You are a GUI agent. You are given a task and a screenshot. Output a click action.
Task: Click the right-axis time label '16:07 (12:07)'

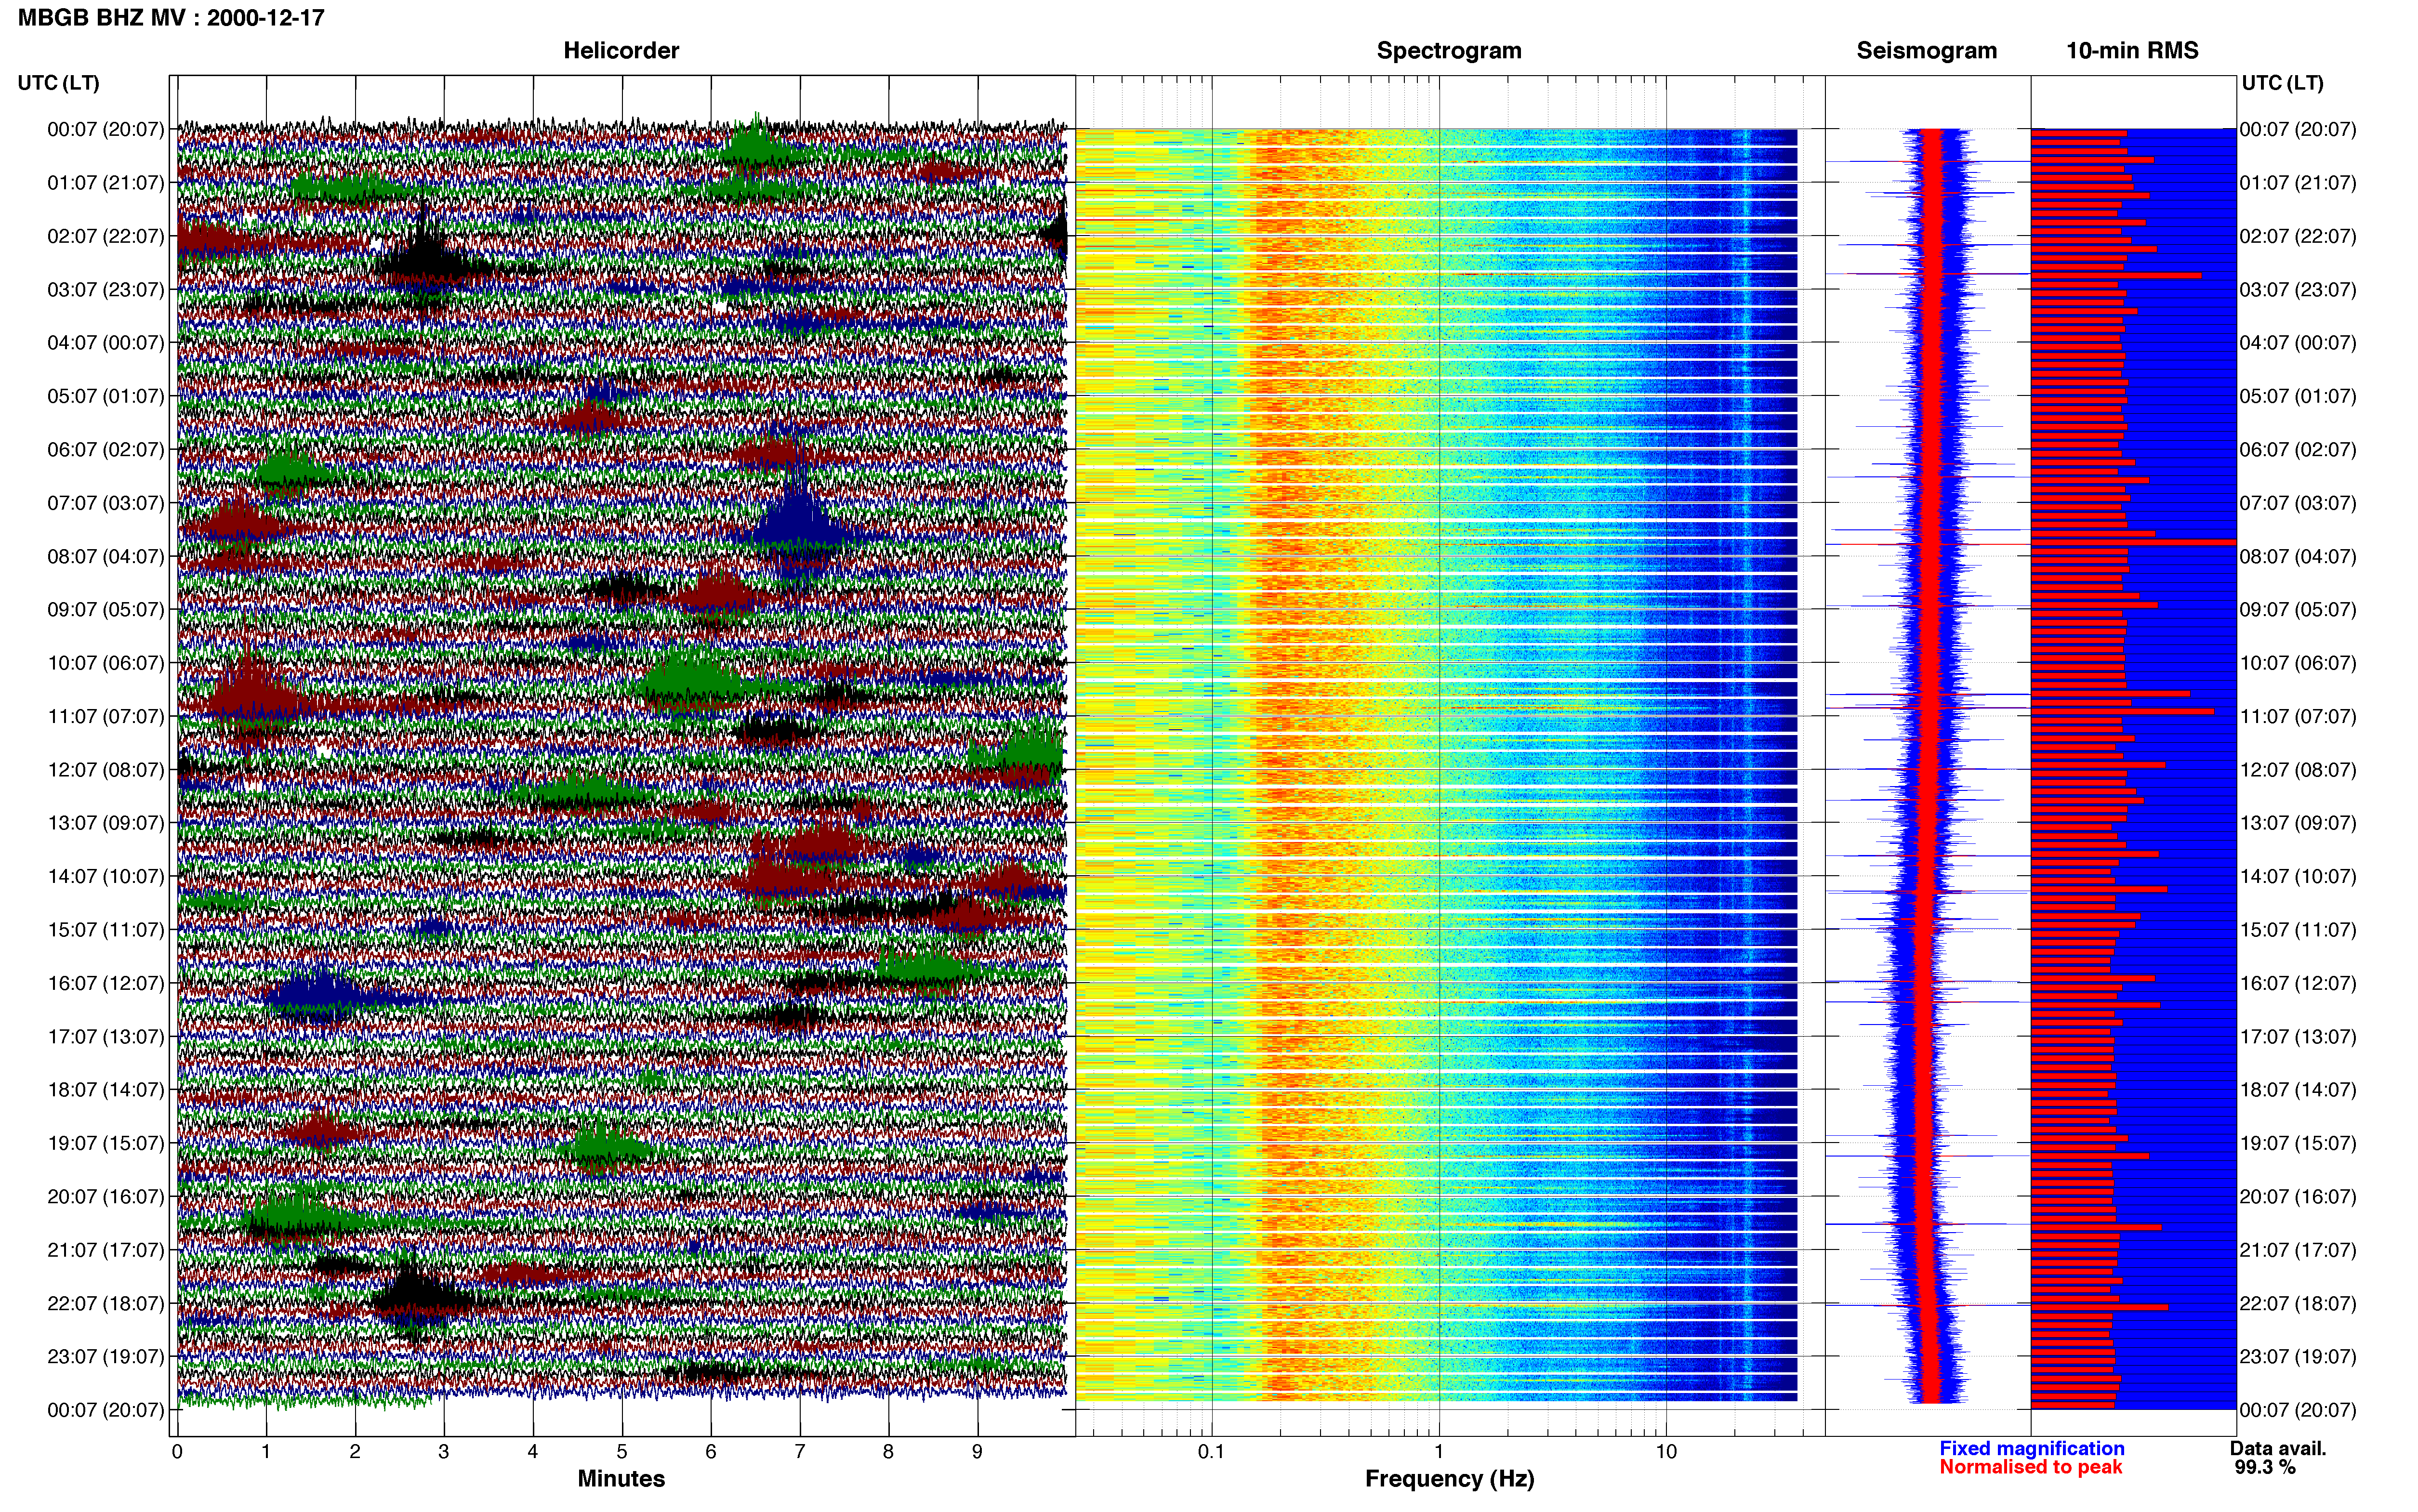point(2298,983)
